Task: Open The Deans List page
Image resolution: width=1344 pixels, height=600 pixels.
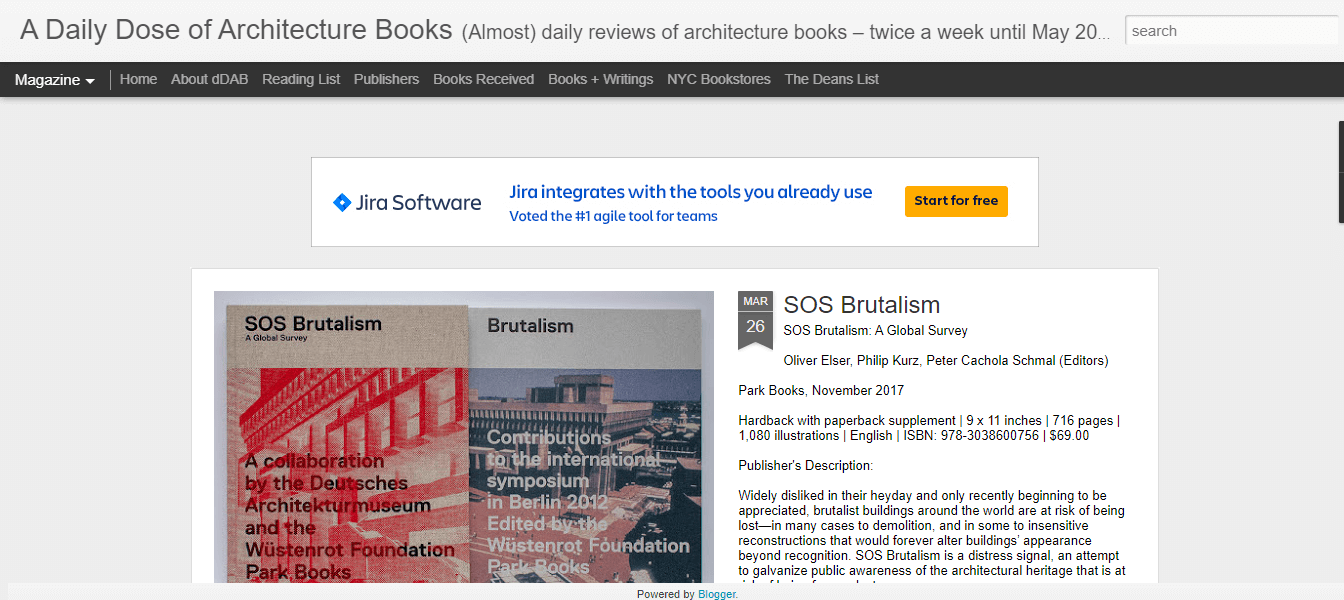Action: (x=831, y=79)
